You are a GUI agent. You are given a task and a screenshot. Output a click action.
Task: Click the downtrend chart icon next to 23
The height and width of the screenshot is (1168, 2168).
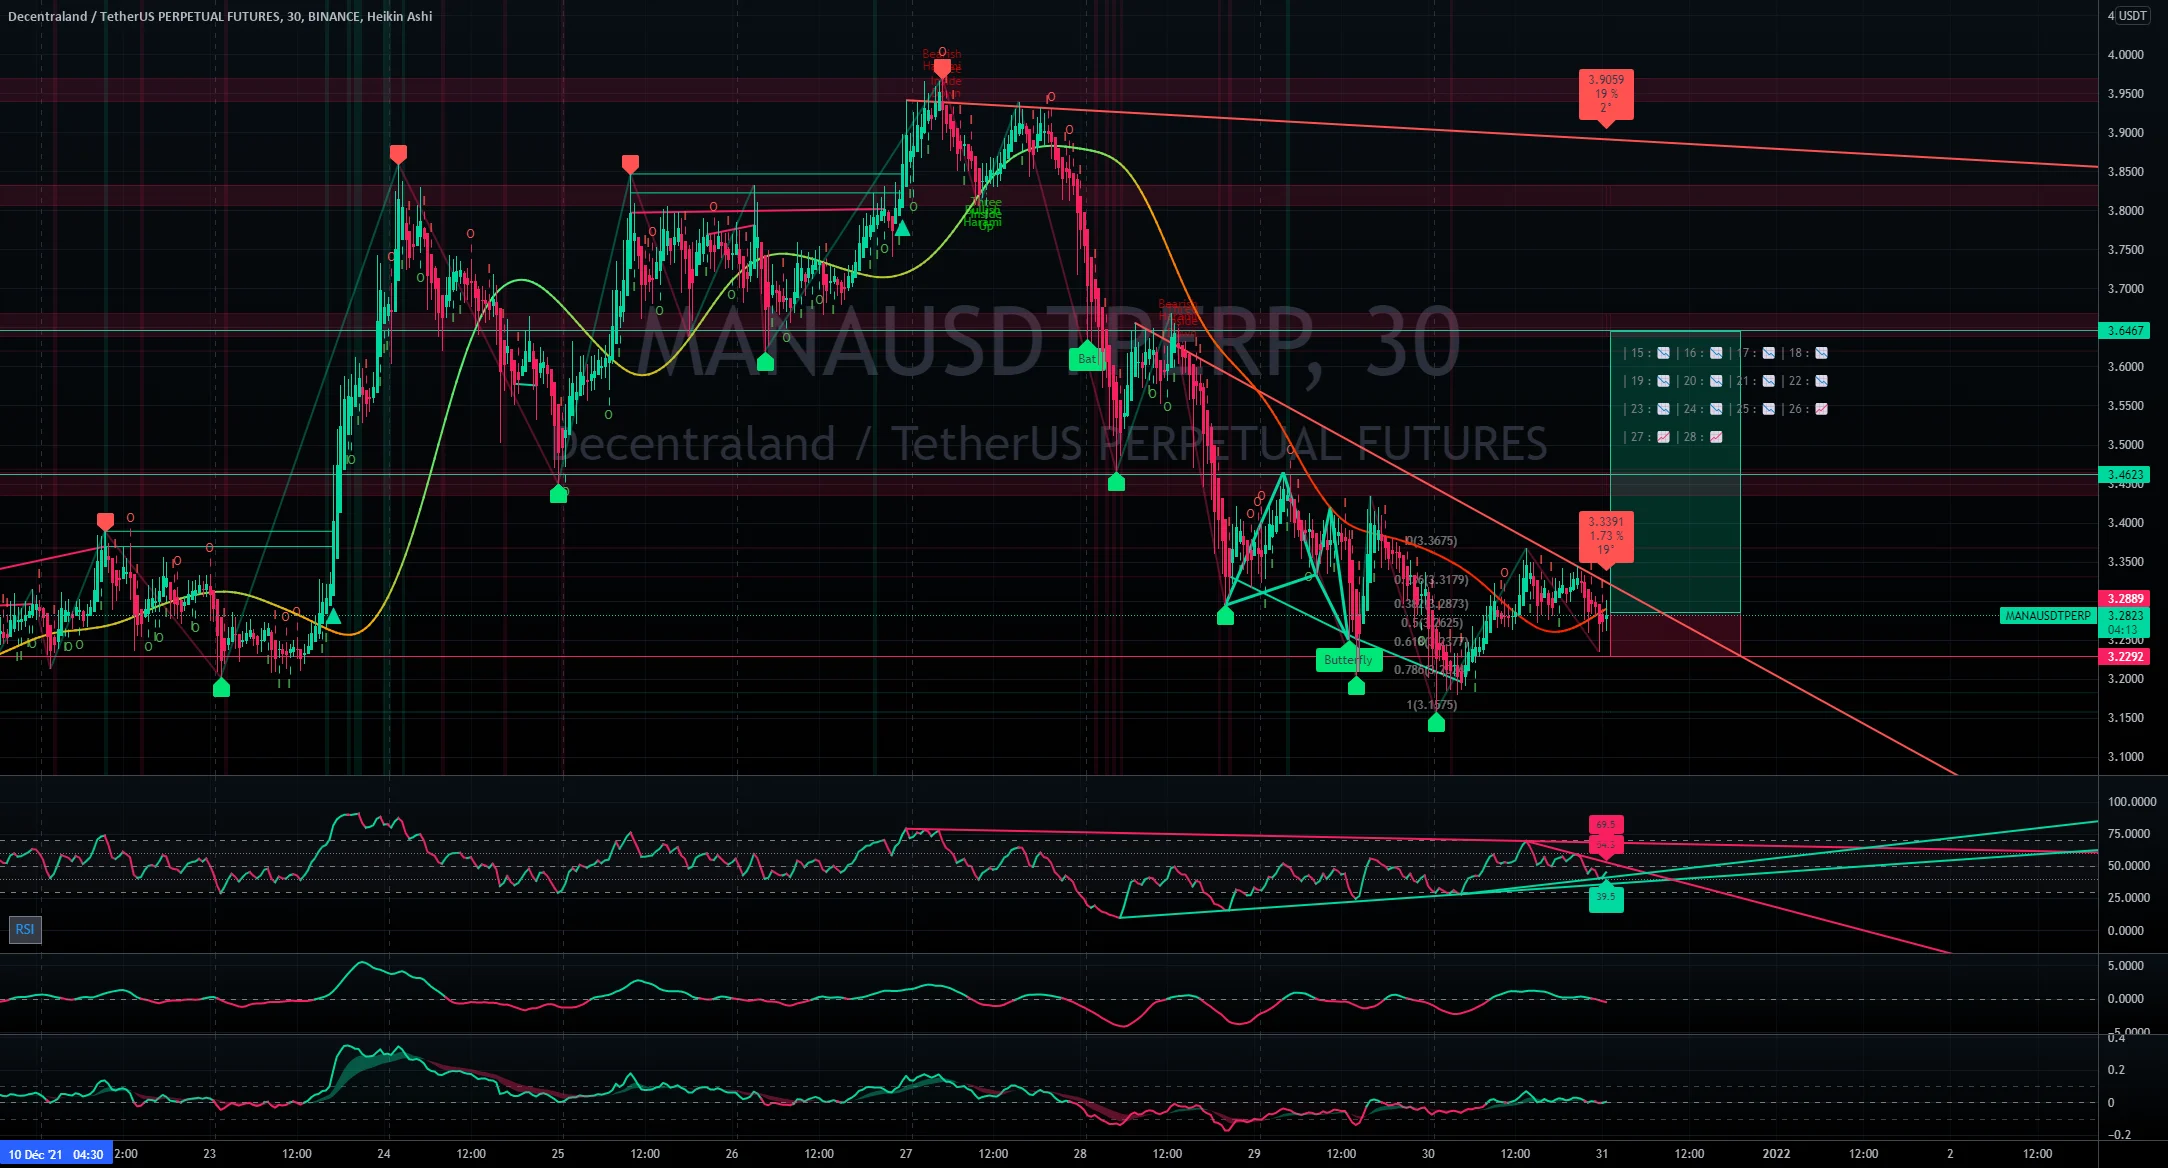pos(1663,409)
